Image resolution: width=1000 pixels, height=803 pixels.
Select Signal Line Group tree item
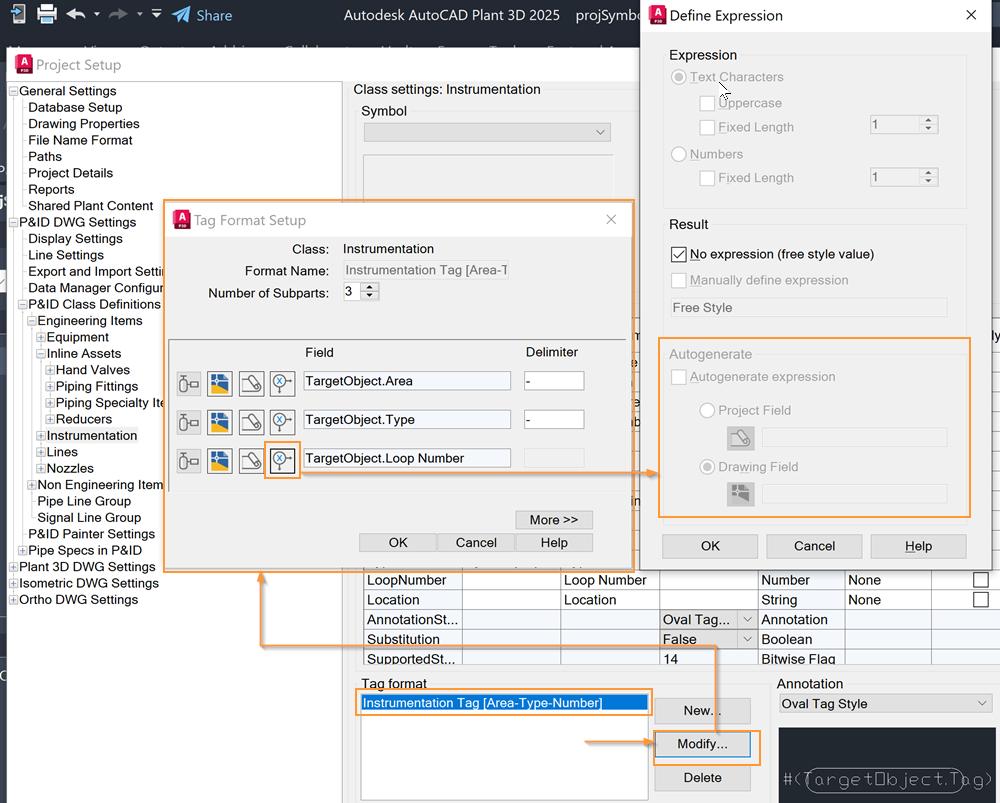point(89,517)
